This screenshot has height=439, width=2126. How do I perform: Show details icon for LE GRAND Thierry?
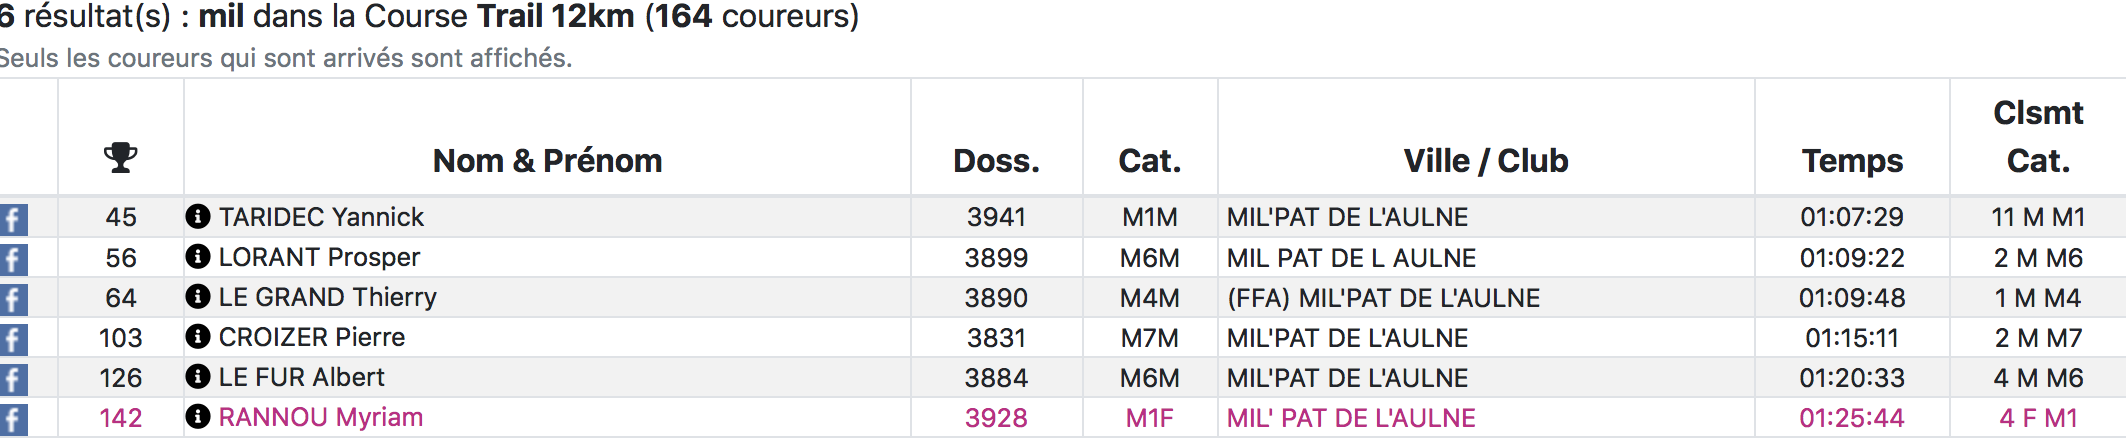pos(198,296)
